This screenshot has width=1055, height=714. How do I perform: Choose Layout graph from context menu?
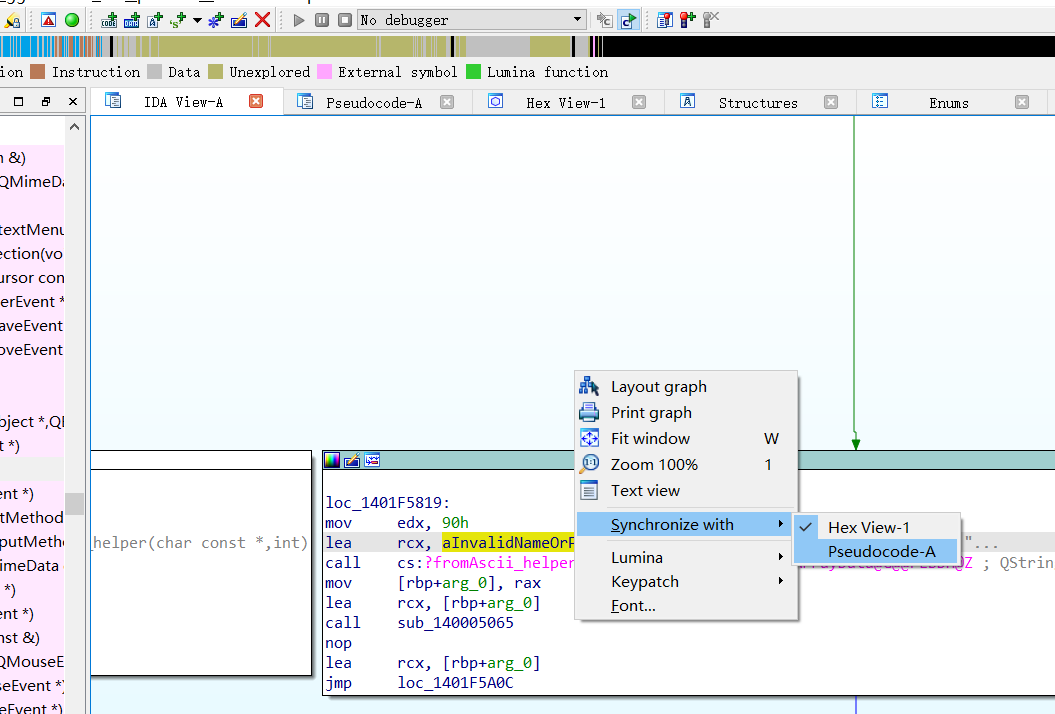click(x=686, y=386)
